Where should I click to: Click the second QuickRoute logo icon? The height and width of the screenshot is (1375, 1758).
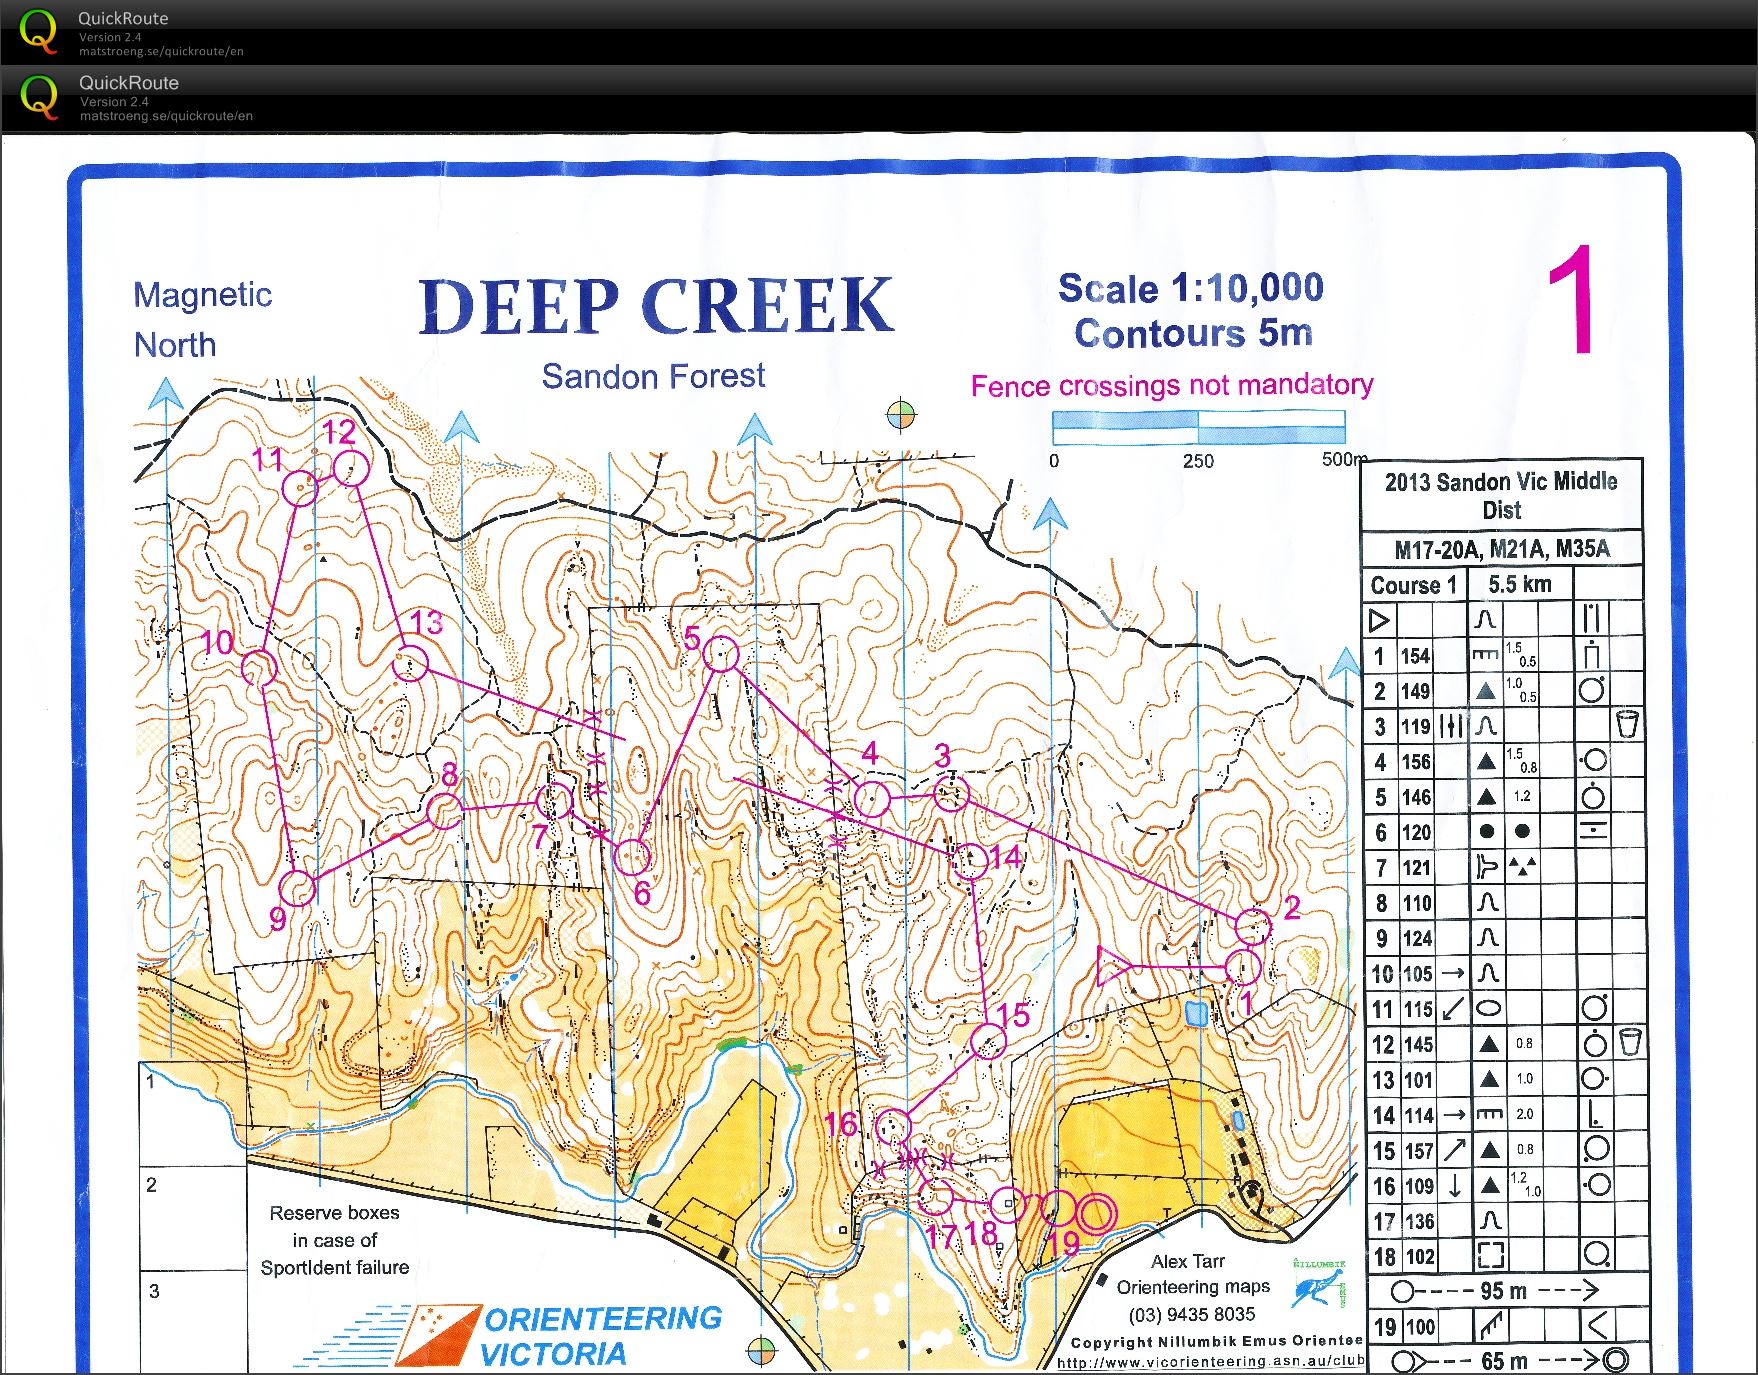(x=38, y=98)
